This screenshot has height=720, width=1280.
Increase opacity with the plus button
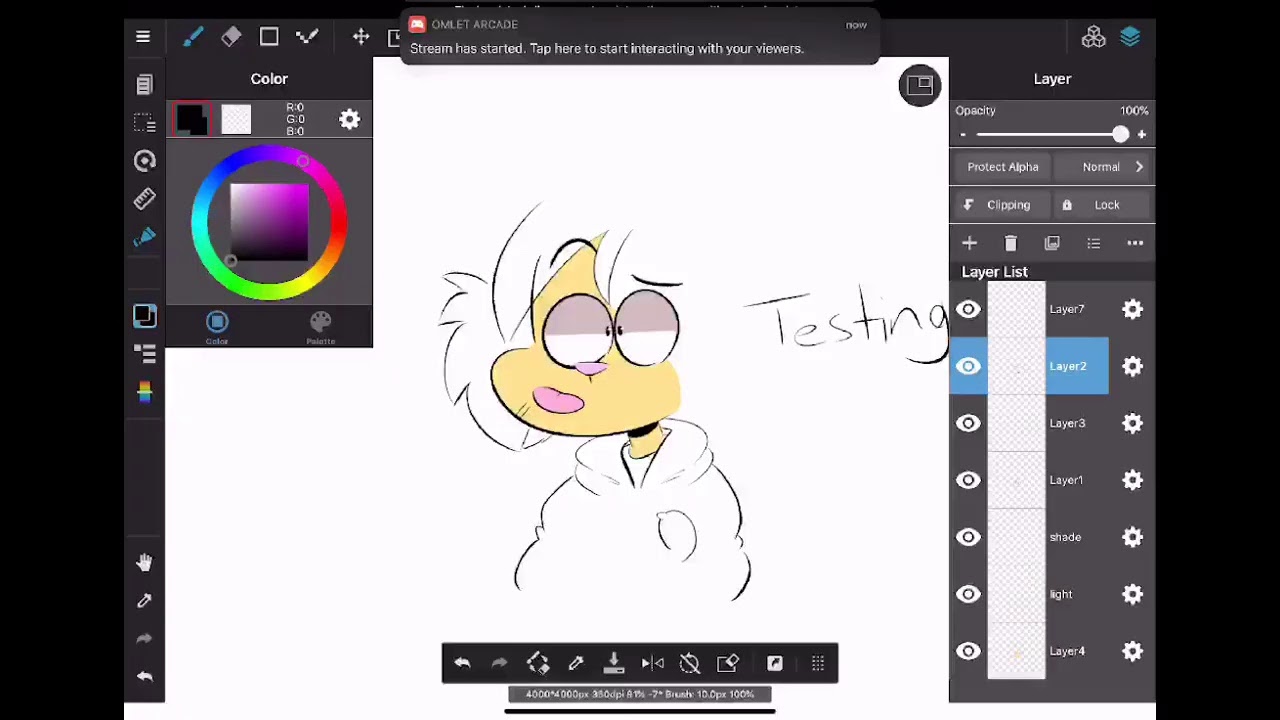click(1141, 135)
